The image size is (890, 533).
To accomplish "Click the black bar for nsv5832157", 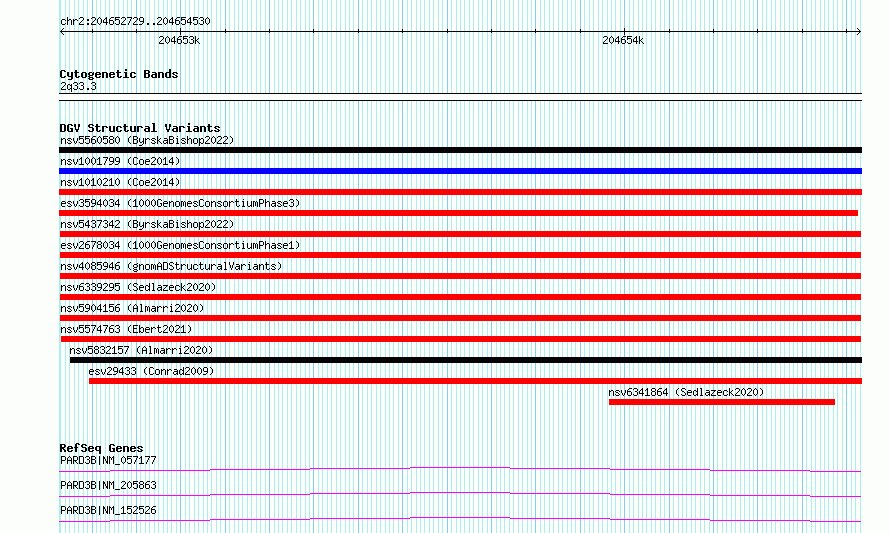I will coord(466,360).
